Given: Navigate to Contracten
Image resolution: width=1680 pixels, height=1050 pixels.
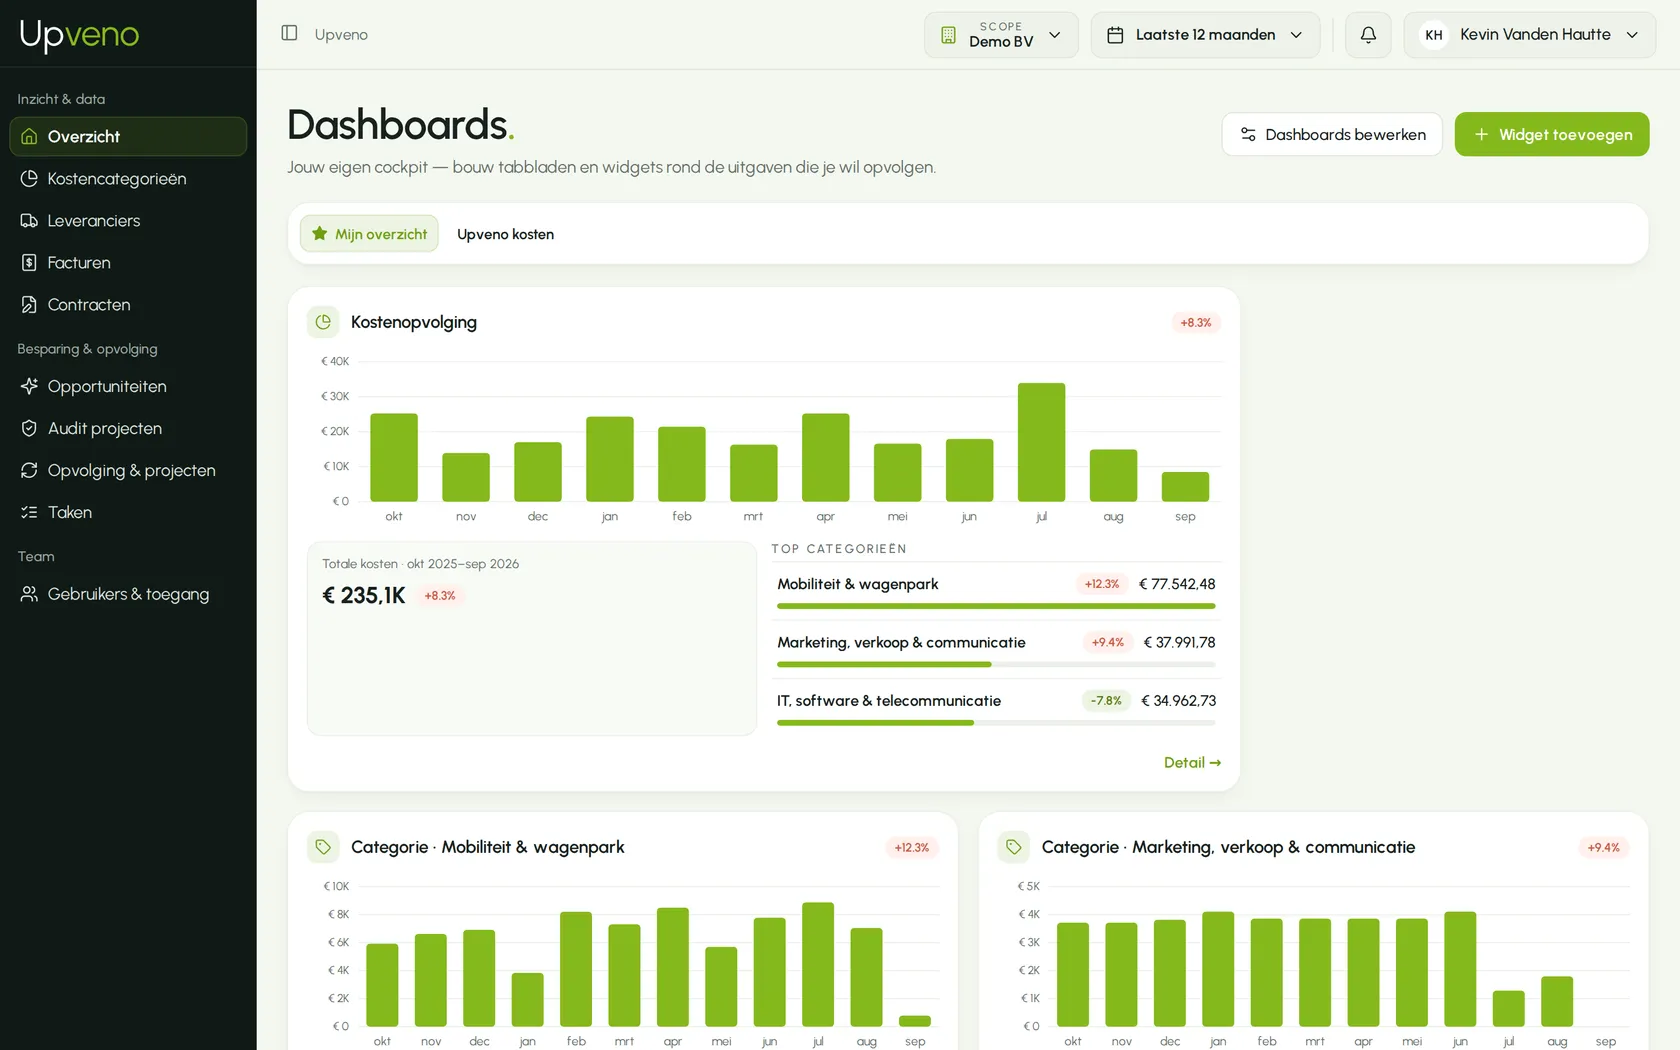Looking at the screenshot, I should point(128,305).
